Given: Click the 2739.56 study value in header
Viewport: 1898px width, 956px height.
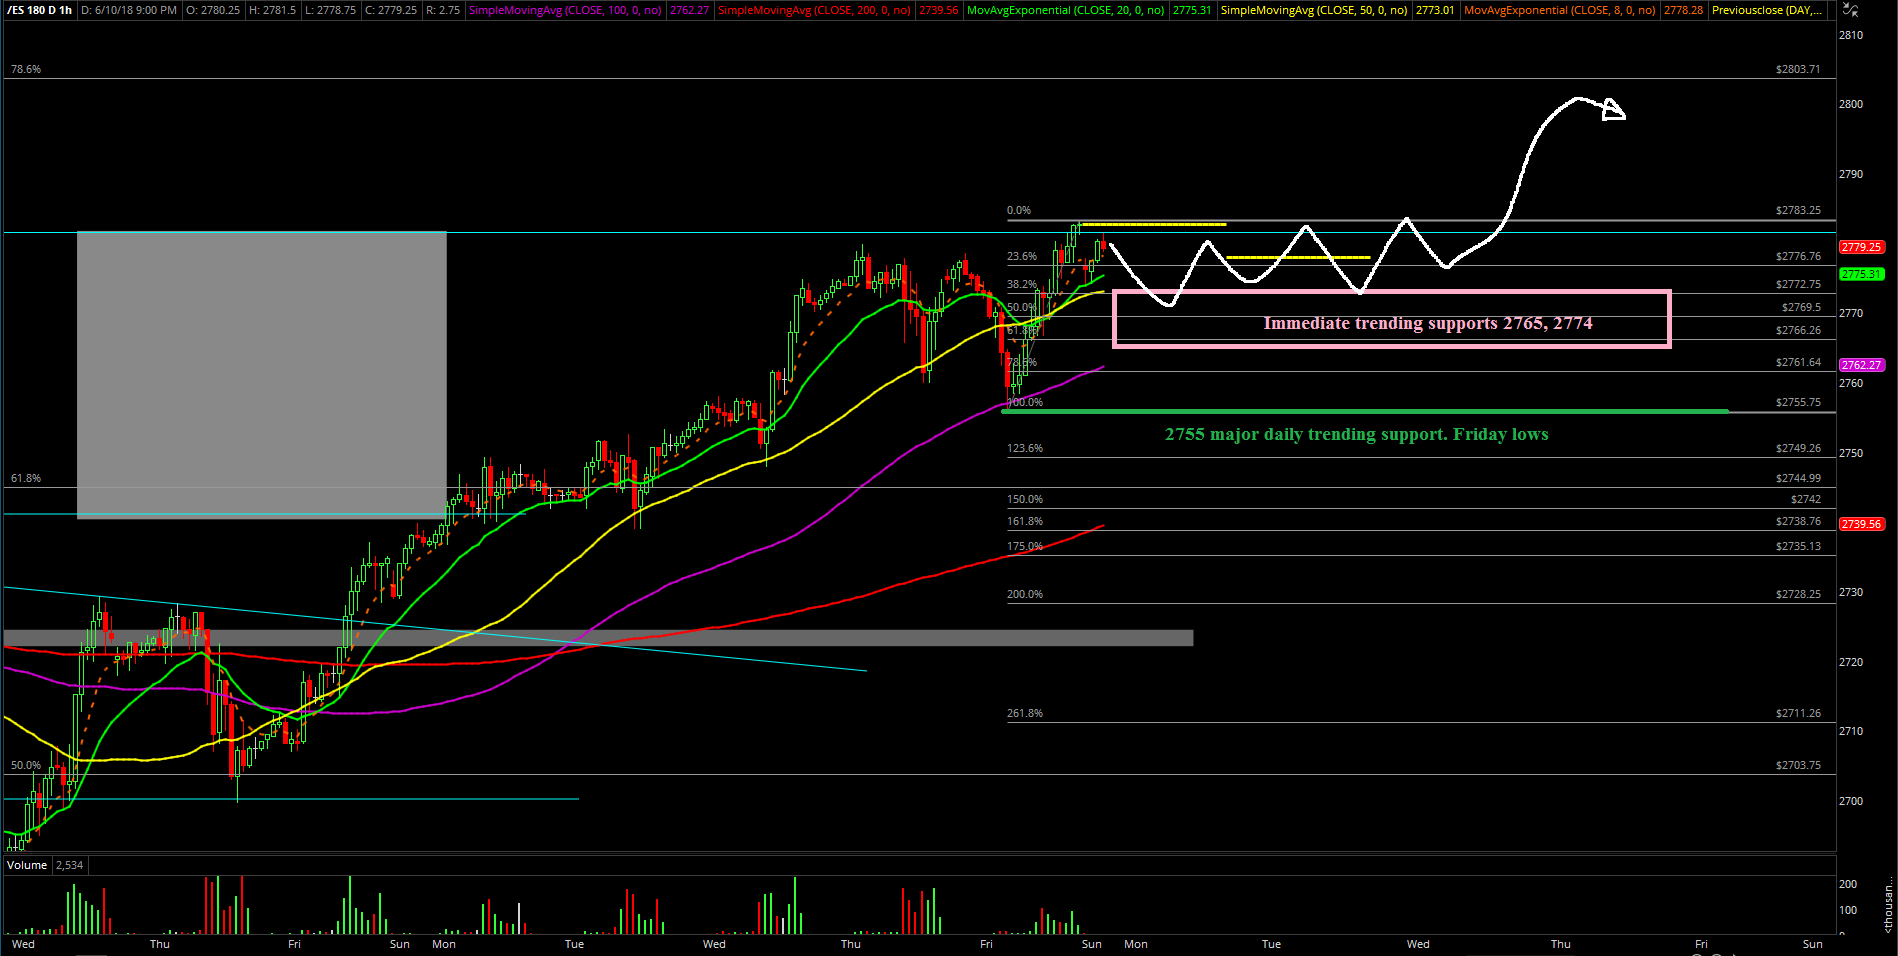Looking at the screenshot, I should tap(938, 10).
